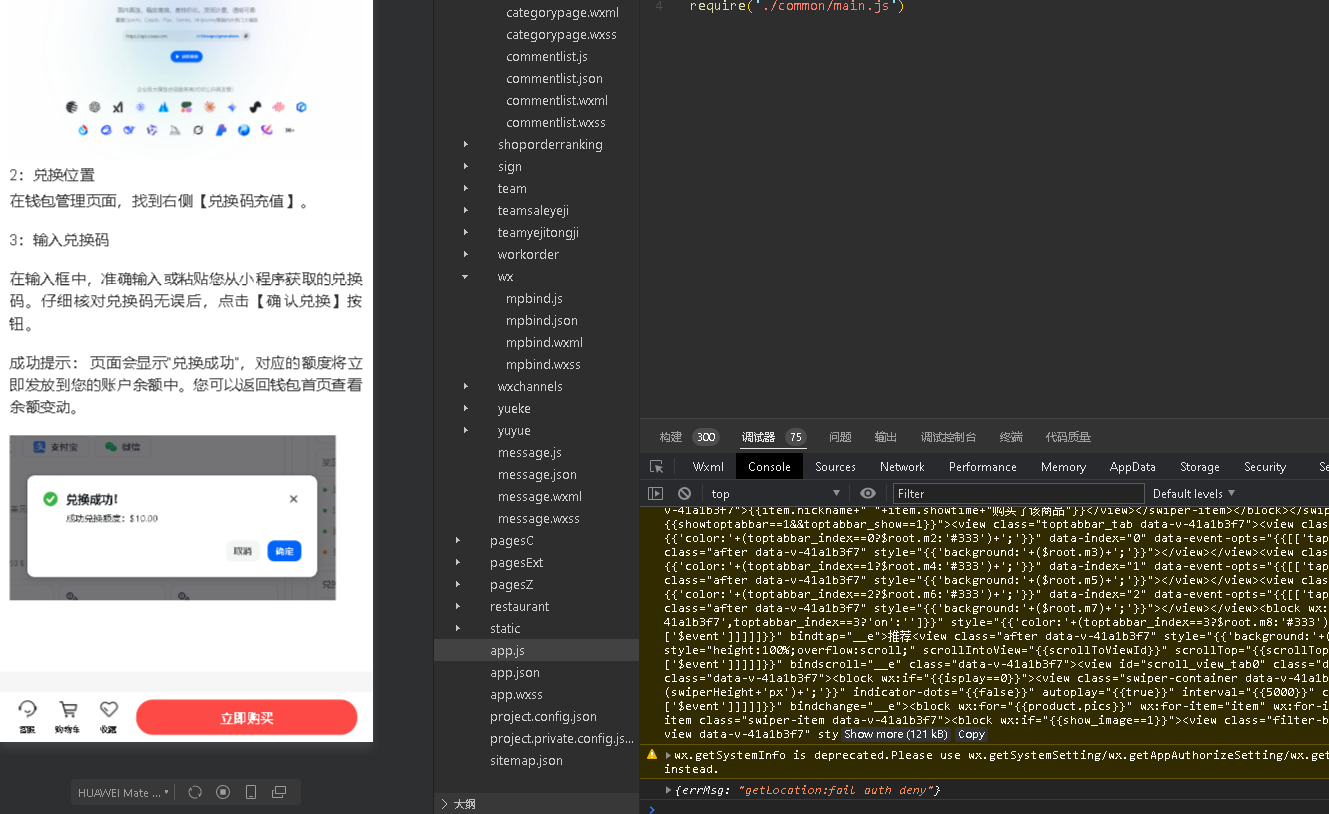Click the detach simulator window icon

279,792
